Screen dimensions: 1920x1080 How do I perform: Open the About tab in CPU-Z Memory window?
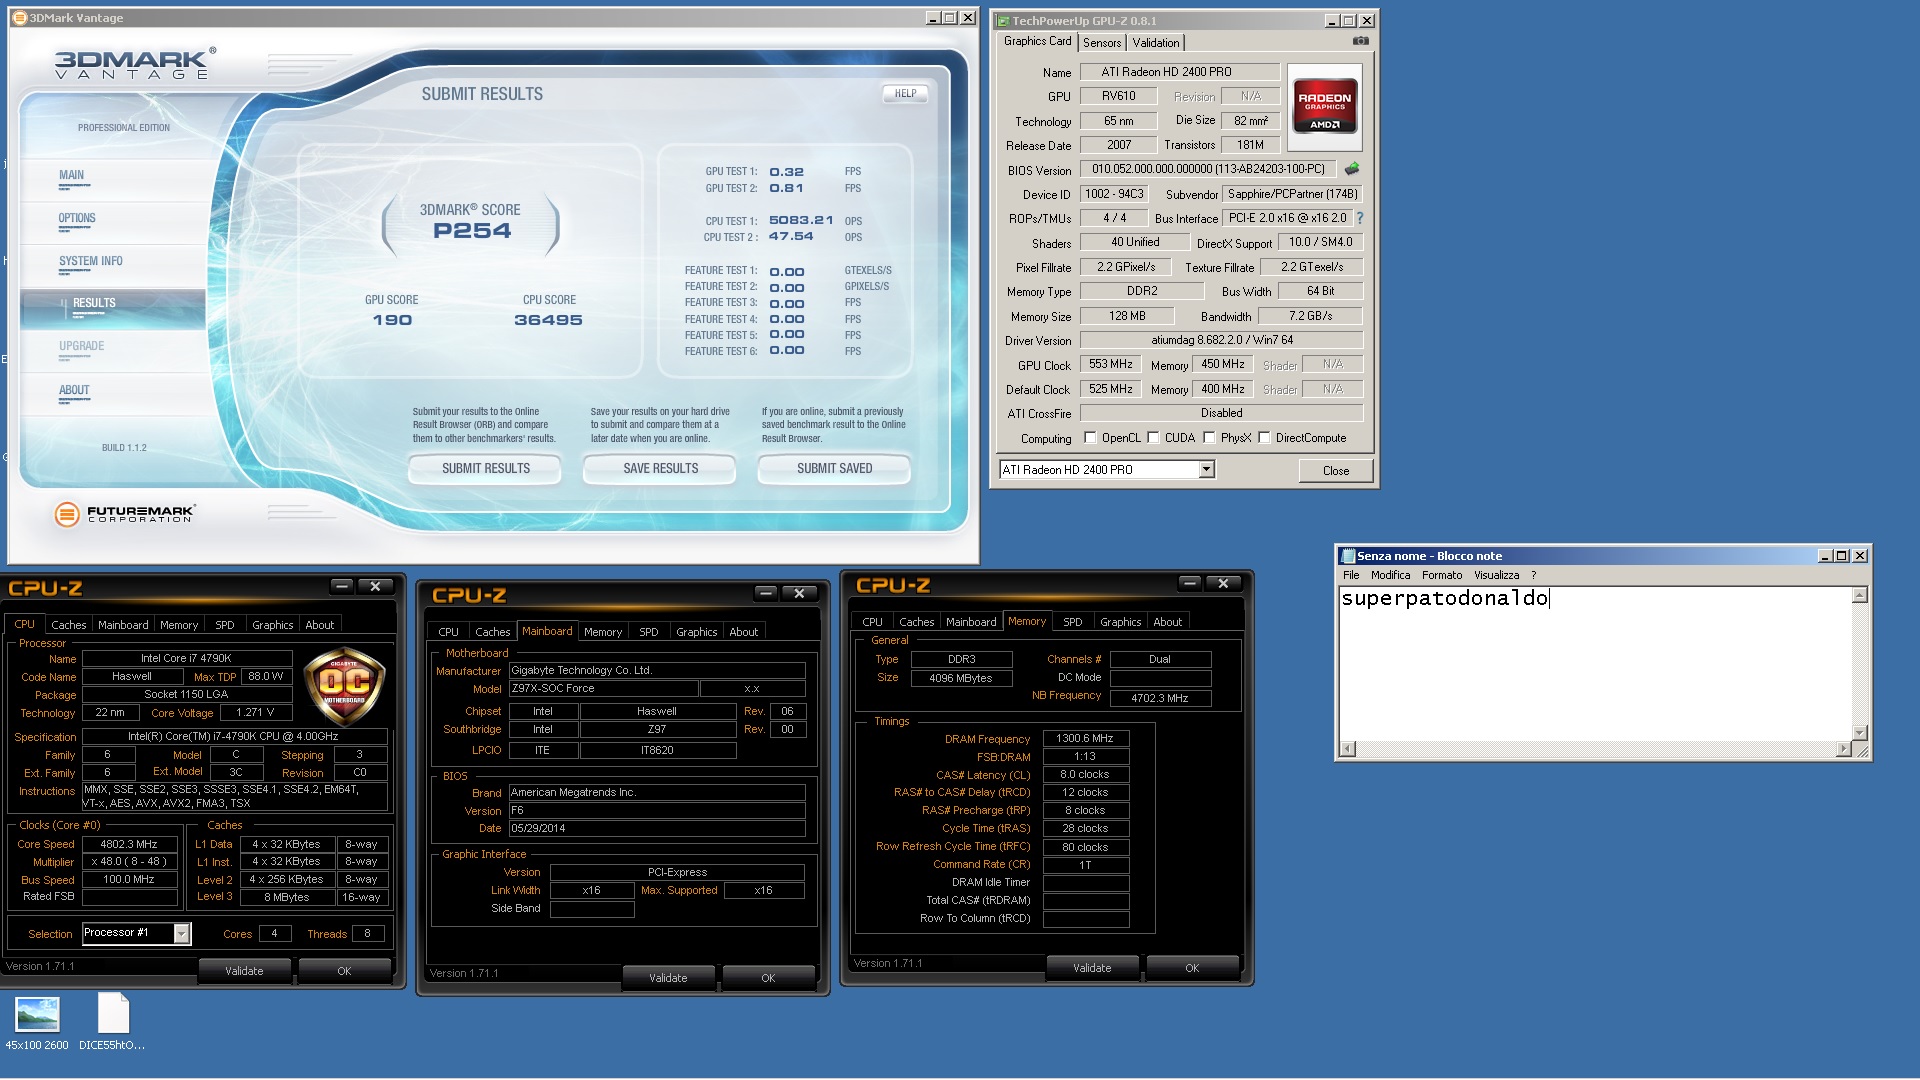[1167, 622]
